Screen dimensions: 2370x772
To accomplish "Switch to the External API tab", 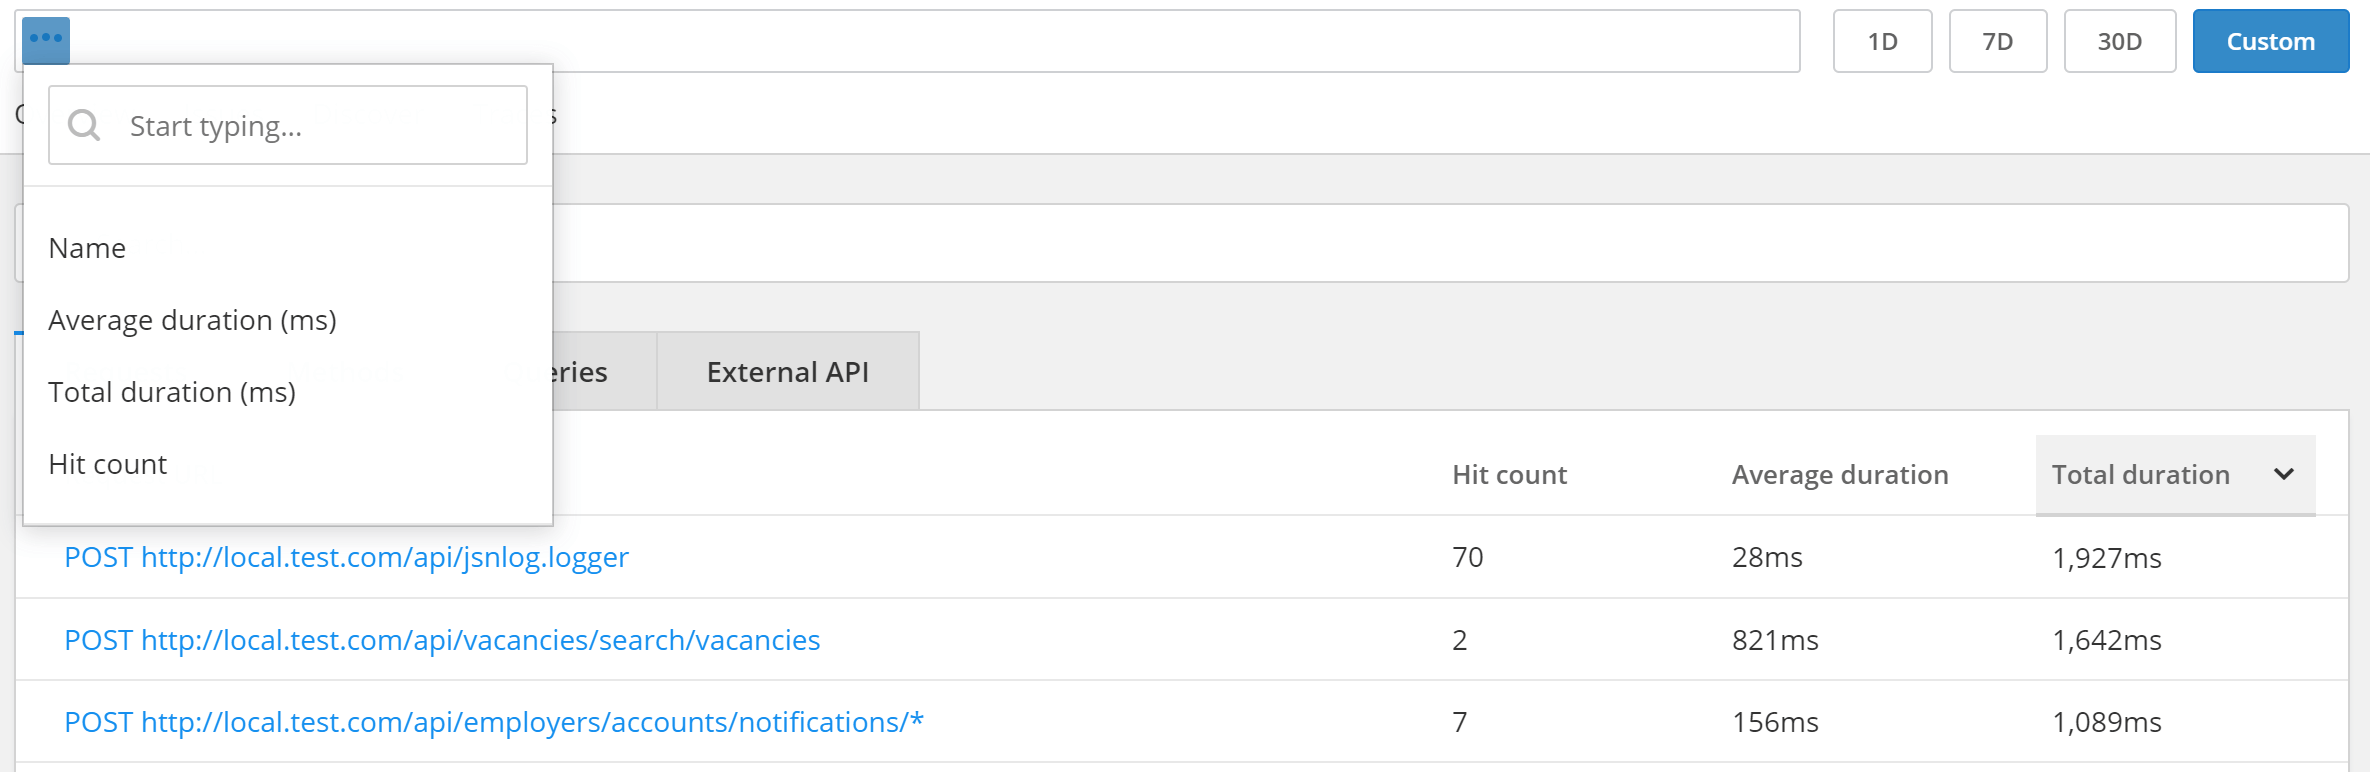I will point(788,372).
